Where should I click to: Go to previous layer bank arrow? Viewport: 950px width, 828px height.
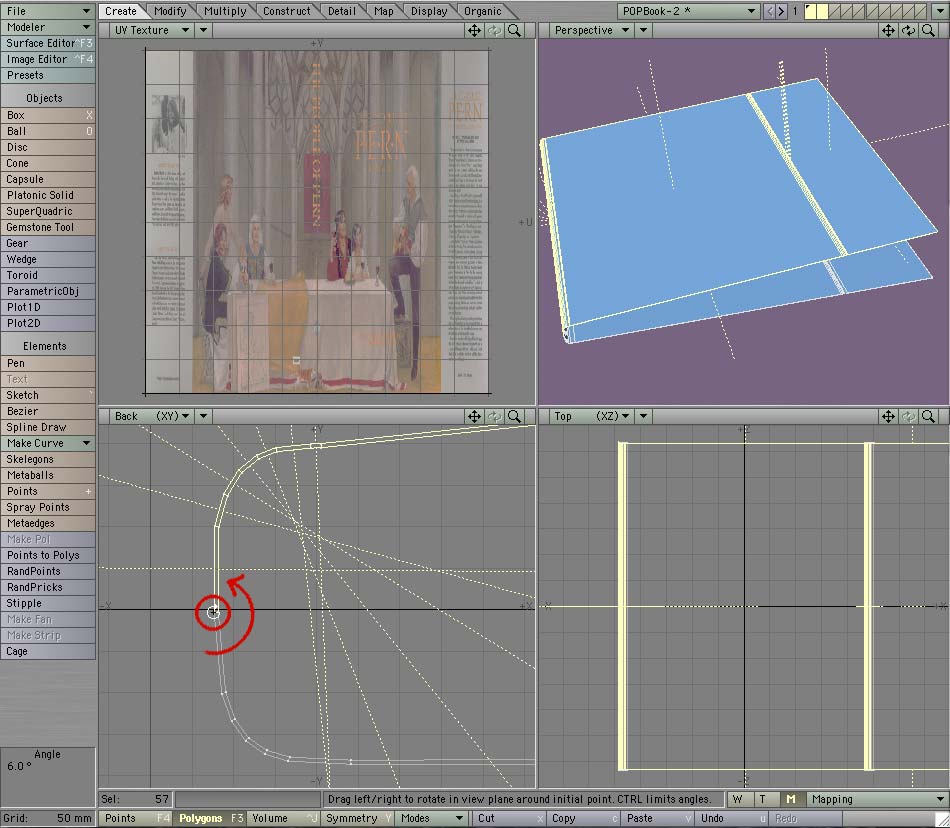769,11
